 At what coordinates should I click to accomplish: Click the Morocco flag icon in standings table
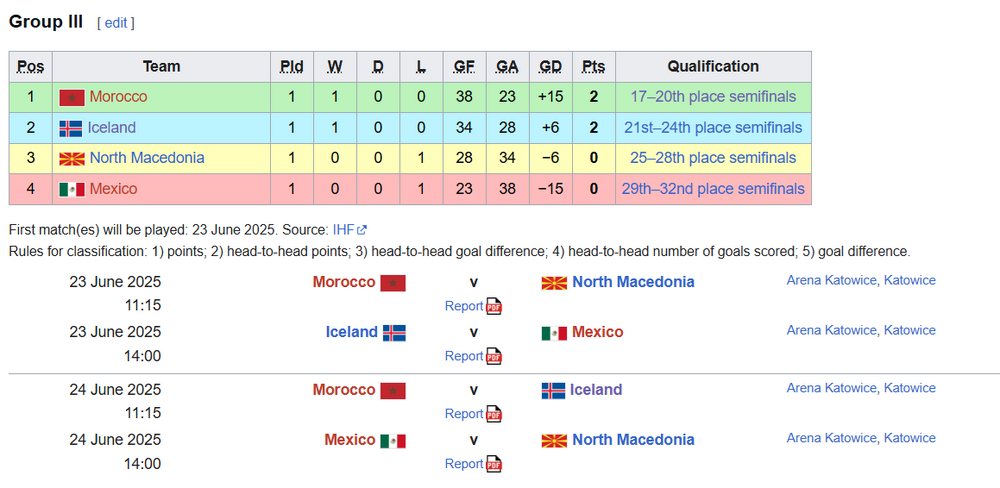[x=71, y=97]
